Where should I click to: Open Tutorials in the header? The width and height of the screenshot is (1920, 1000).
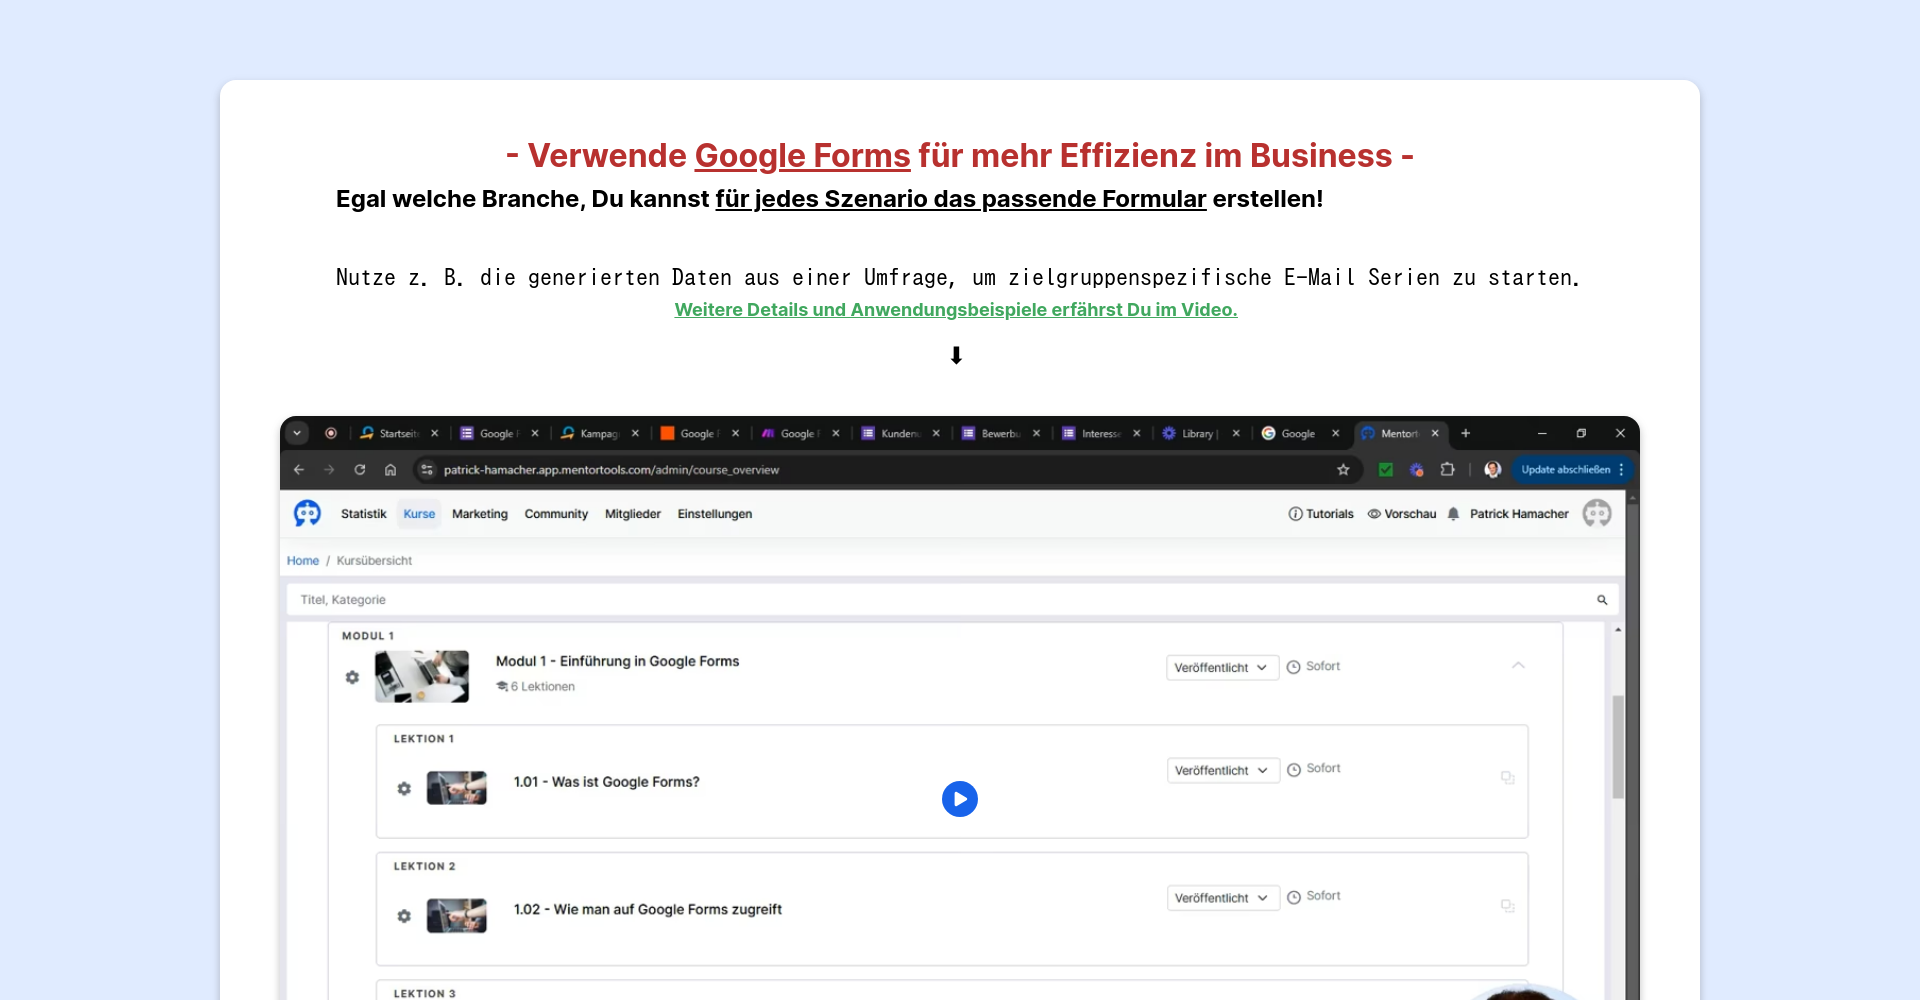tap(1321, 514)
